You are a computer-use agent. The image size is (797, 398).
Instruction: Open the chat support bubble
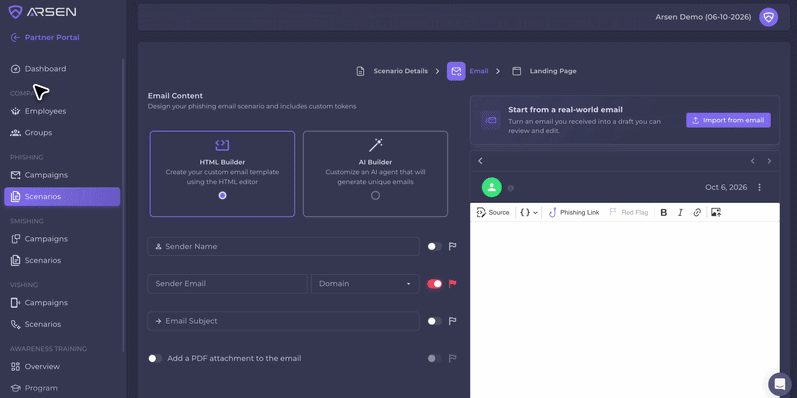pyautogui.click(x=780, y=384)
